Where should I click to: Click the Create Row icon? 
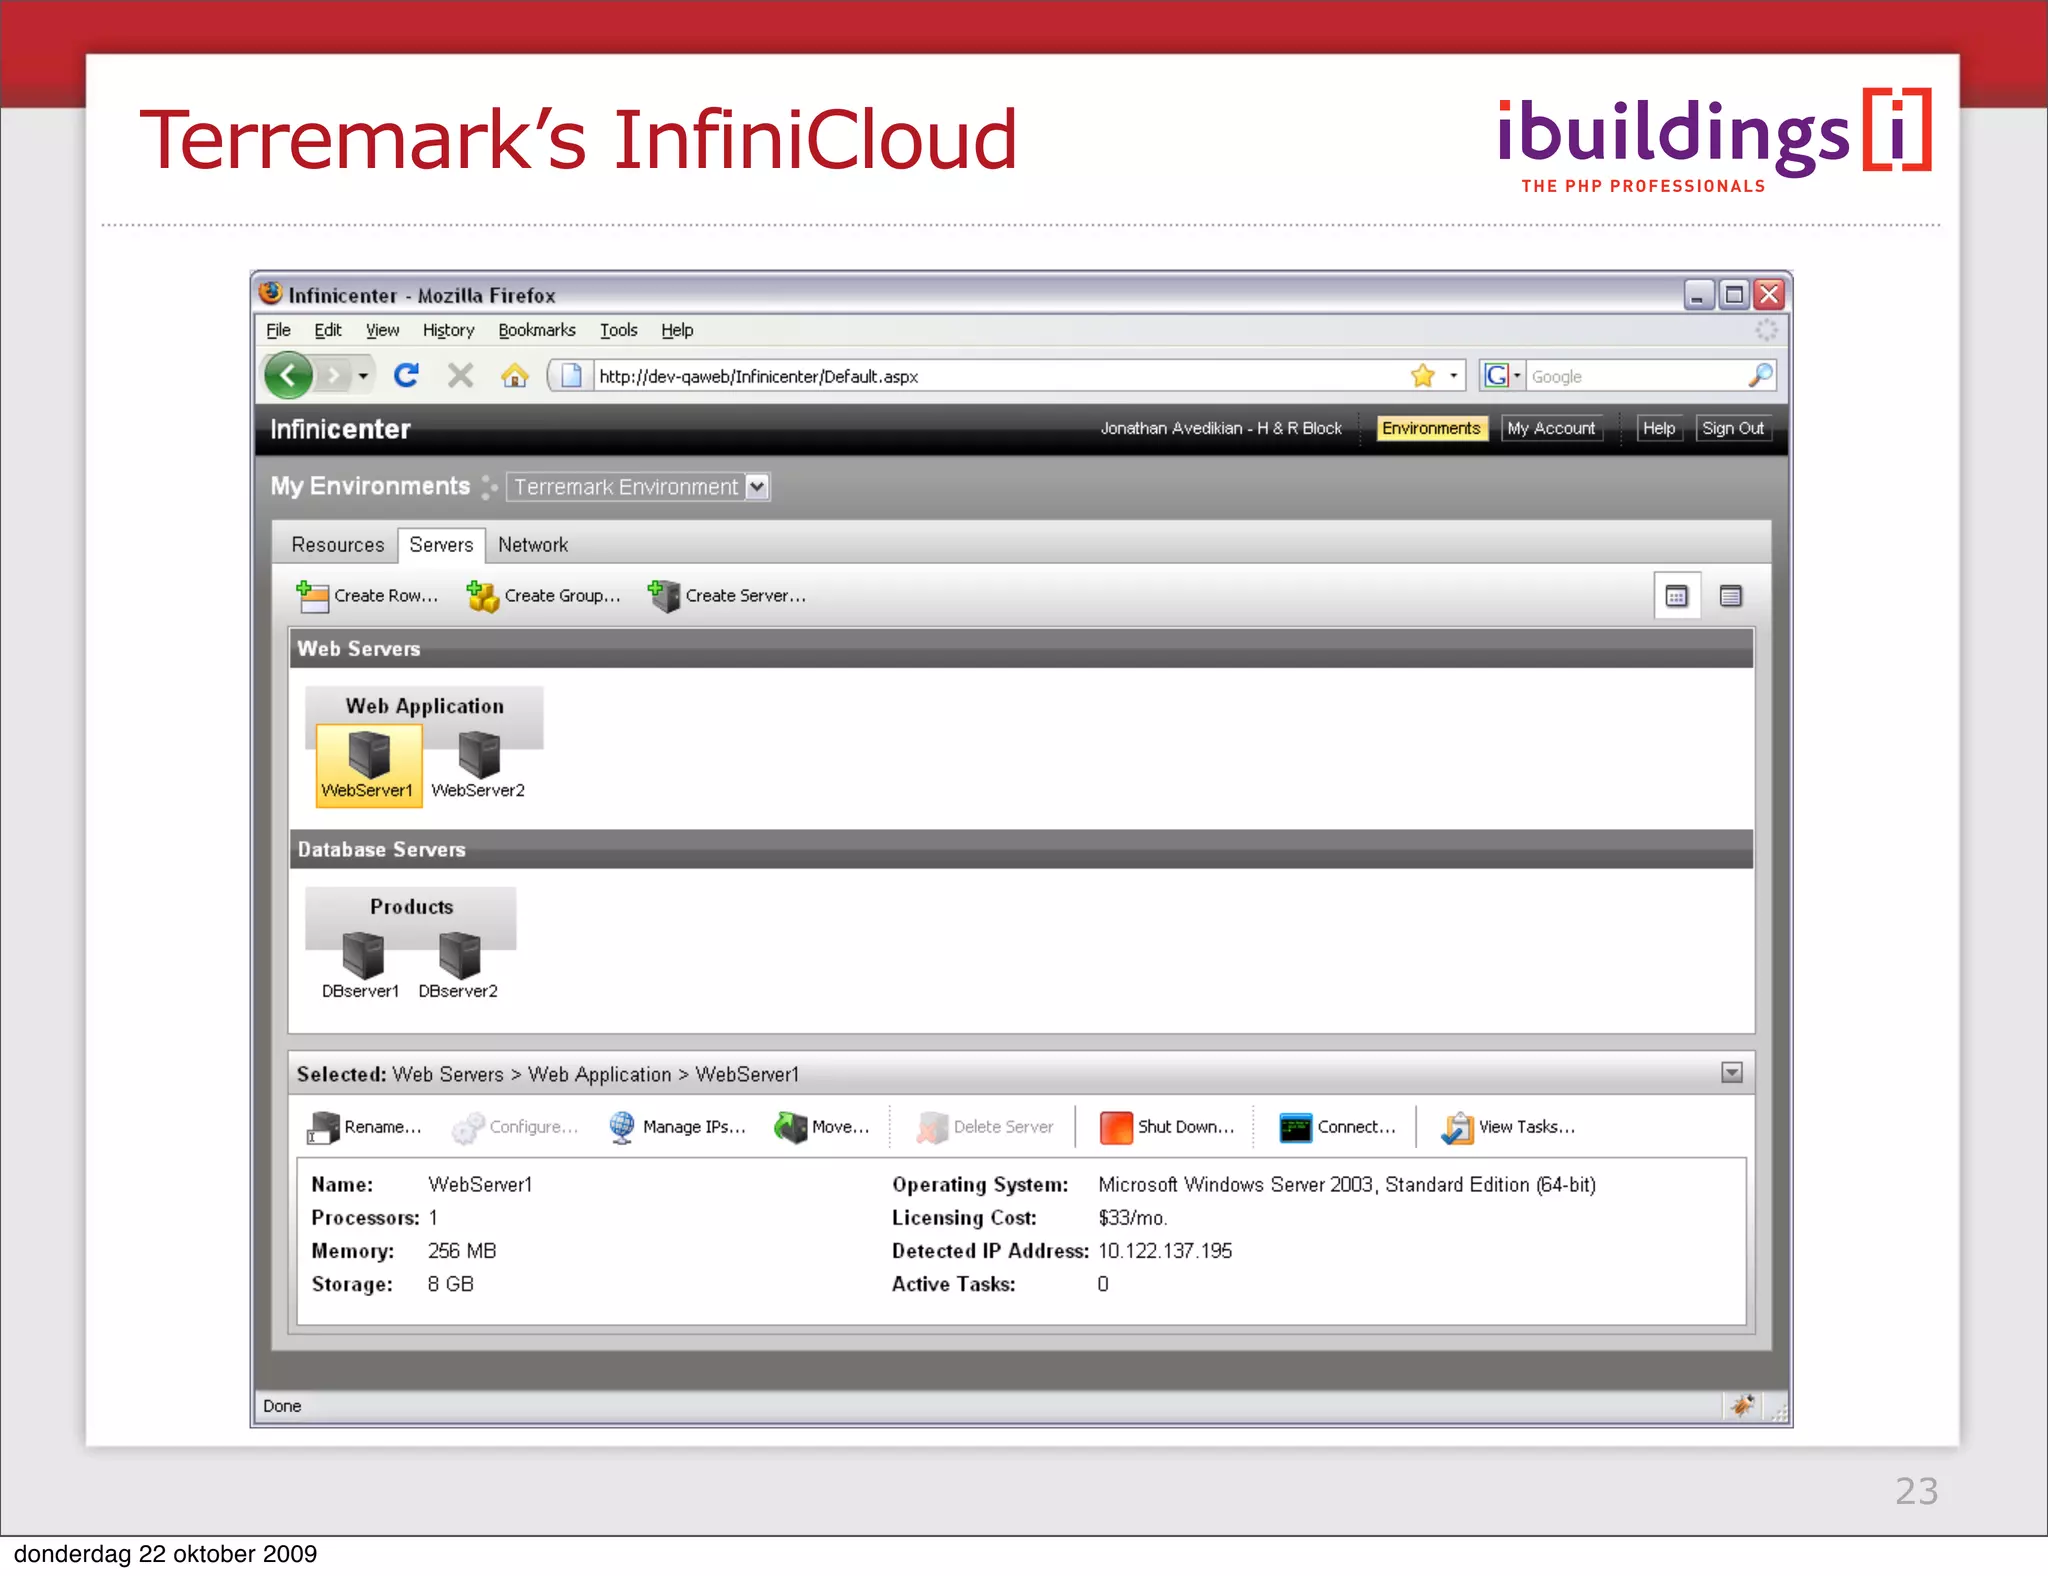[x=312, y=596]
